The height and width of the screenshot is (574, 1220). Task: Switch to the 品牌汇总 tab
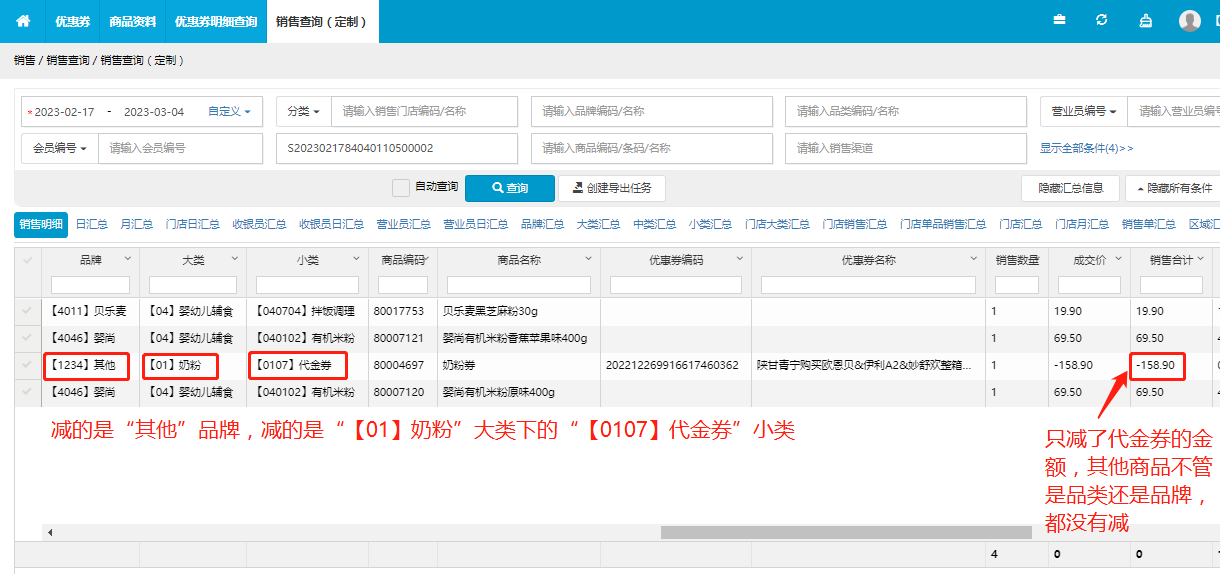pos(542,224)
